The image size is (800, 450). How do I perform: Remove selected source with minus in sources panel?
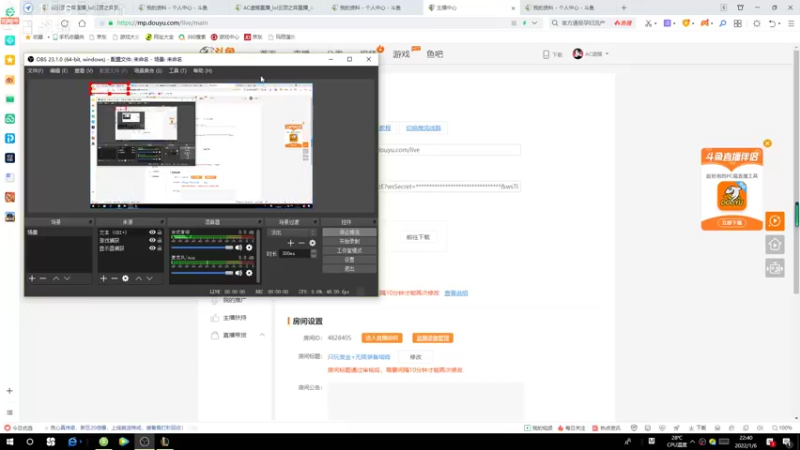click(x=114, y=279)
